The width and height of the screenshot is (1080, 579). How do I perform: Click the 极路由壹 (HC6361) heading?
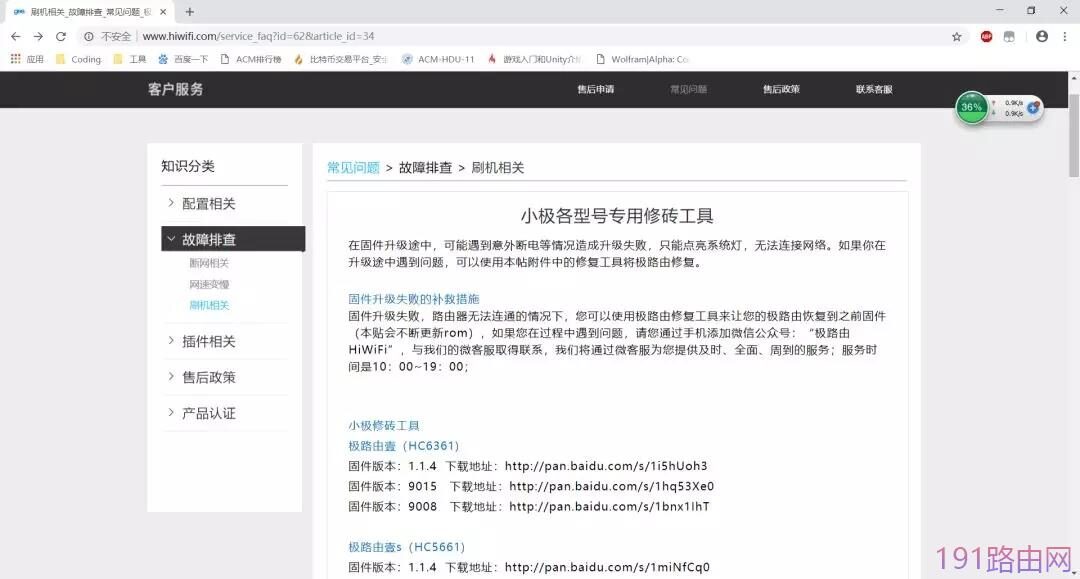pyautogui.click(x=404, y=445)
